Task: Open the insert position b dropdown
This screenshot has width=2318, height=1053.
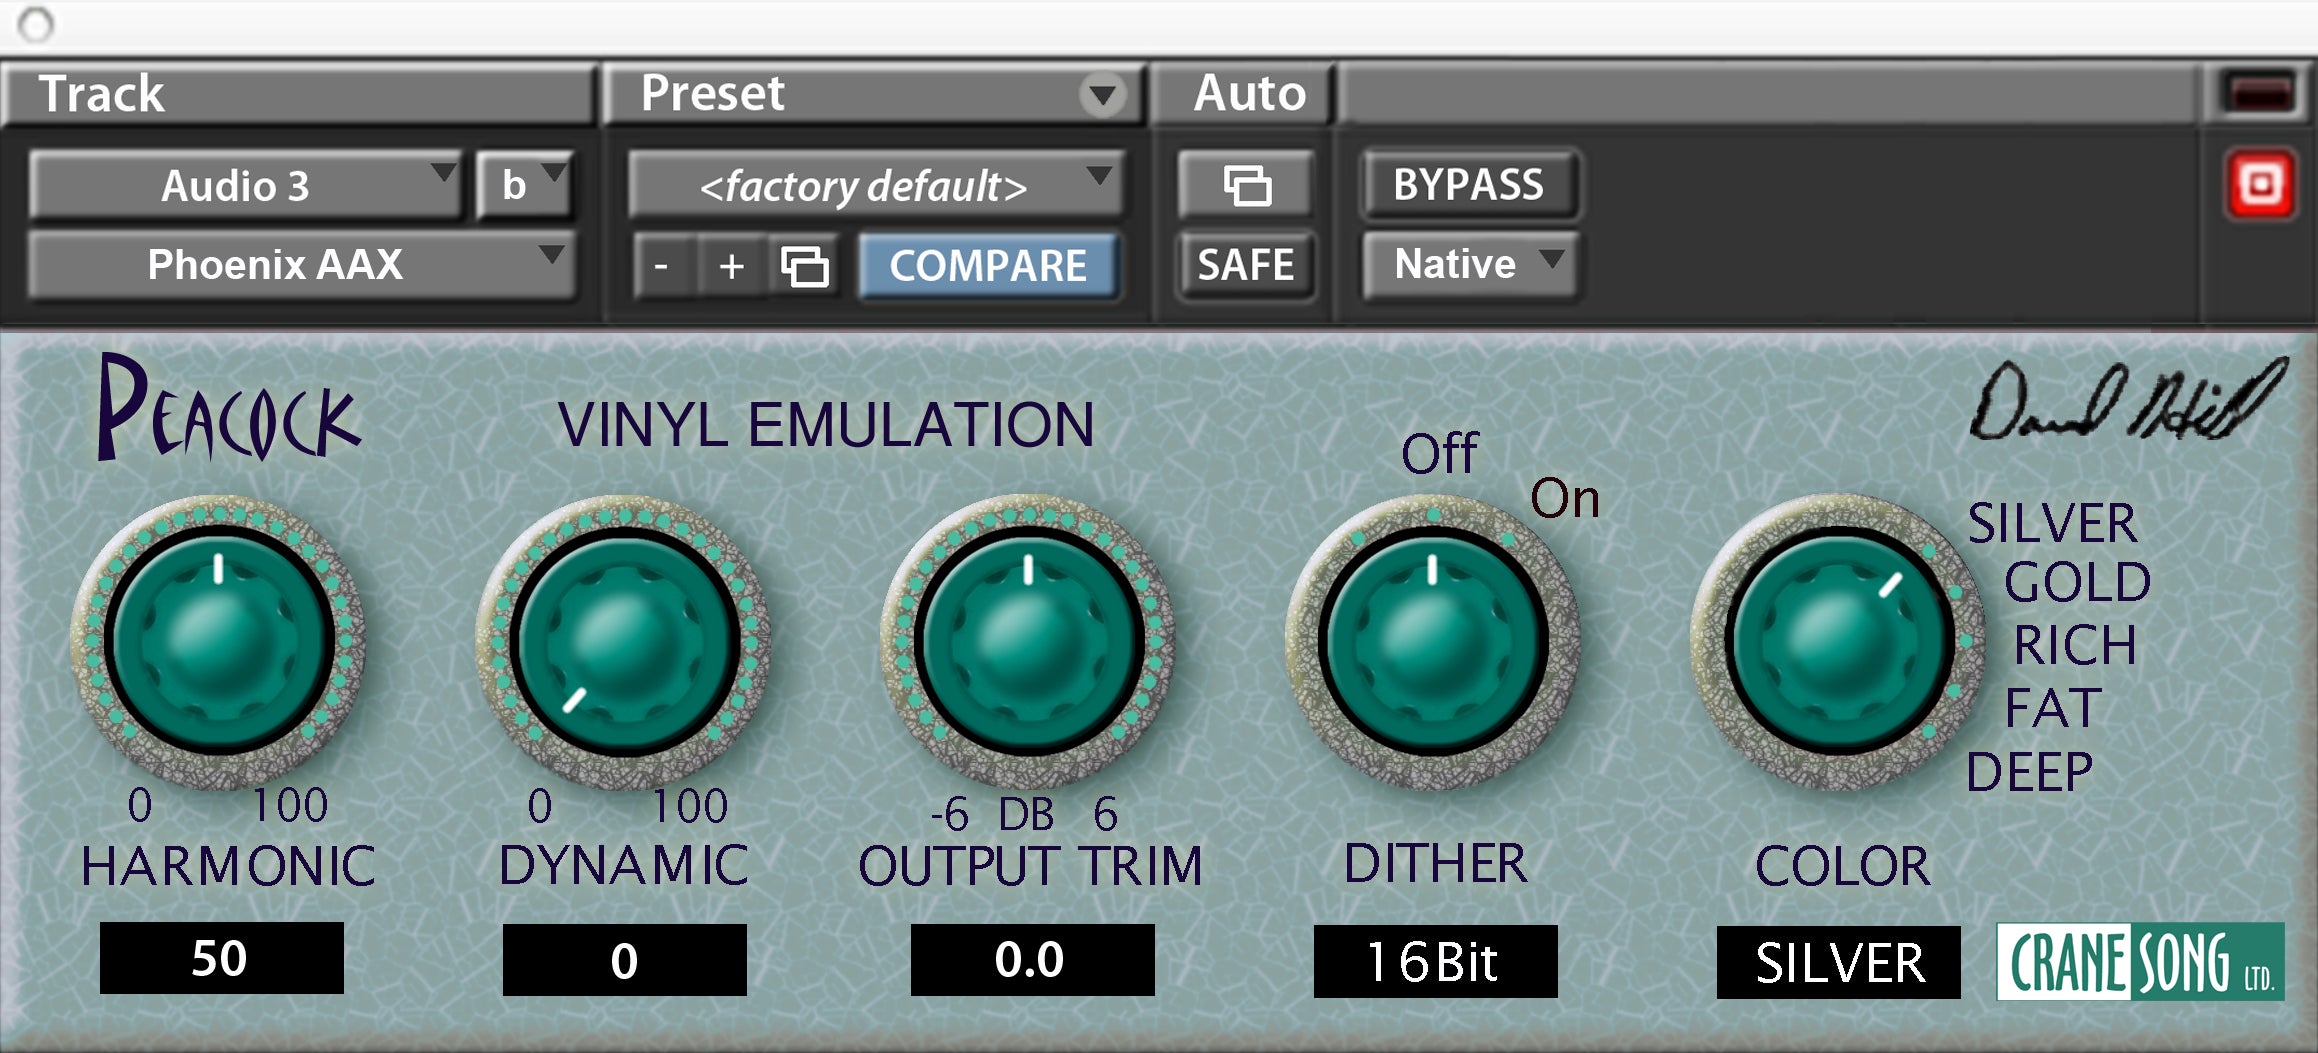Action: (x=524, y=186)
